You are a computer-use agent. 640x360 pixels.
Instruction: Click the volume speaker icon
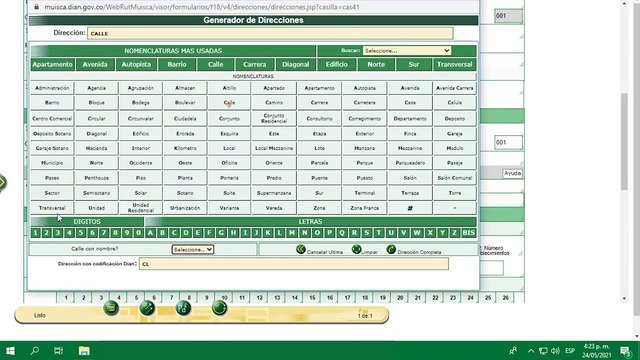pos(555,351)
